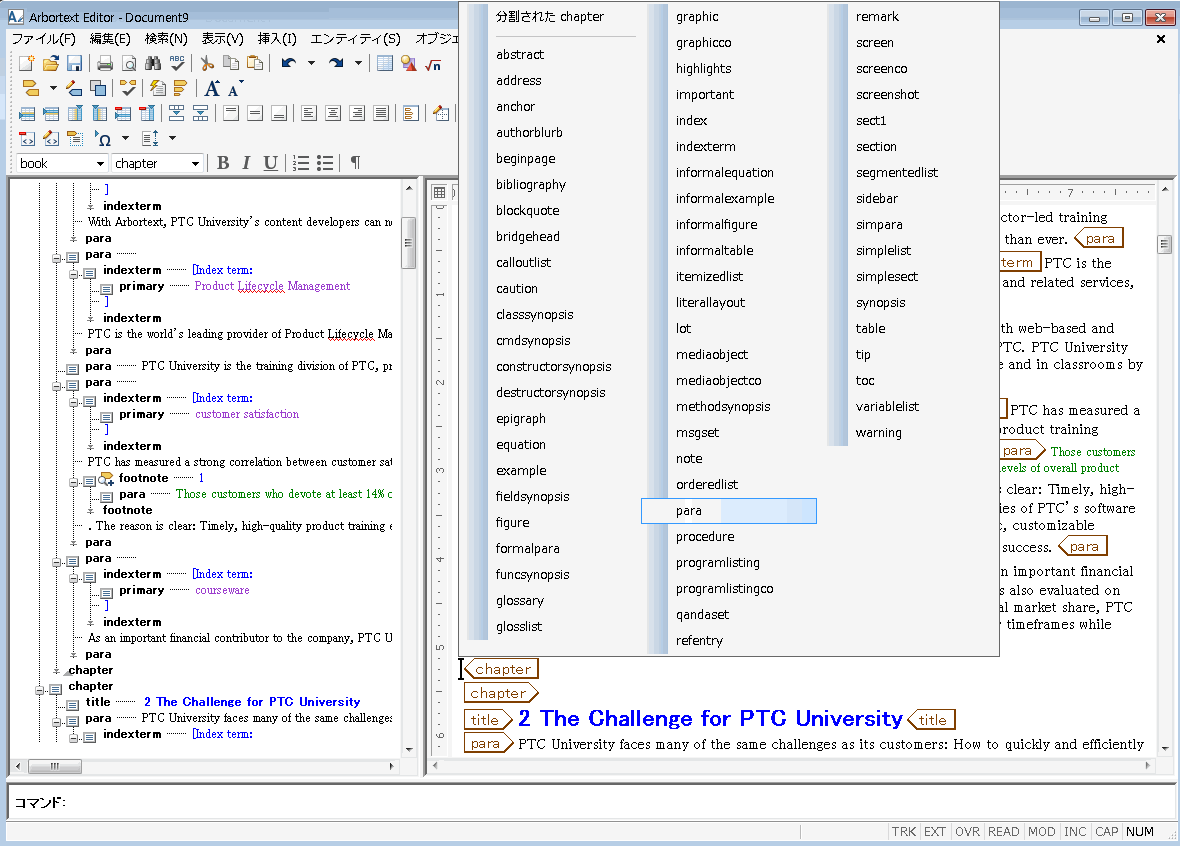This screenshot has height=846, width=1180.
Task: Open dropdown arrow beside line spacing icon
Action: [x=172, y=138]
